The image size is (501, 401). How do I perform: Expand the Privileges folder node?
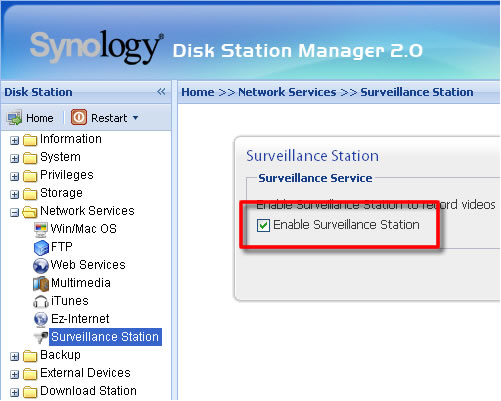pyautogui.click(x=14, y=176)
